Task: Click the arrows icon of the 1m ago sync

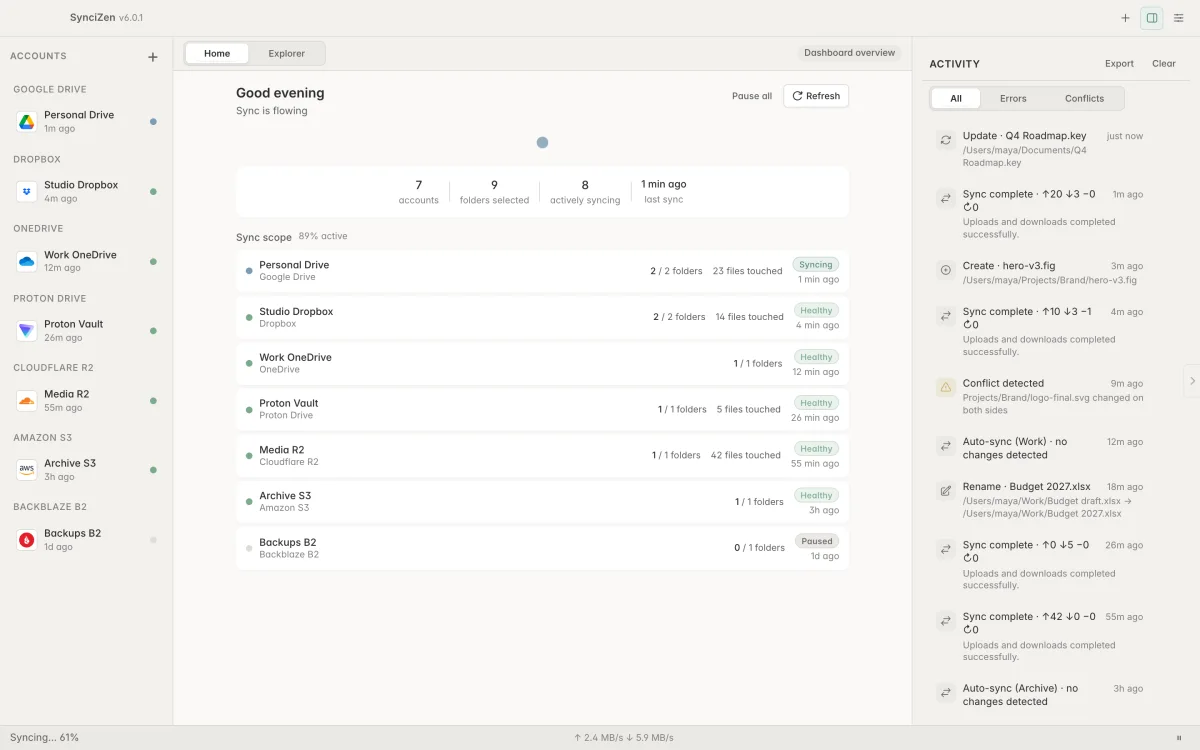Action: [945, 198]
